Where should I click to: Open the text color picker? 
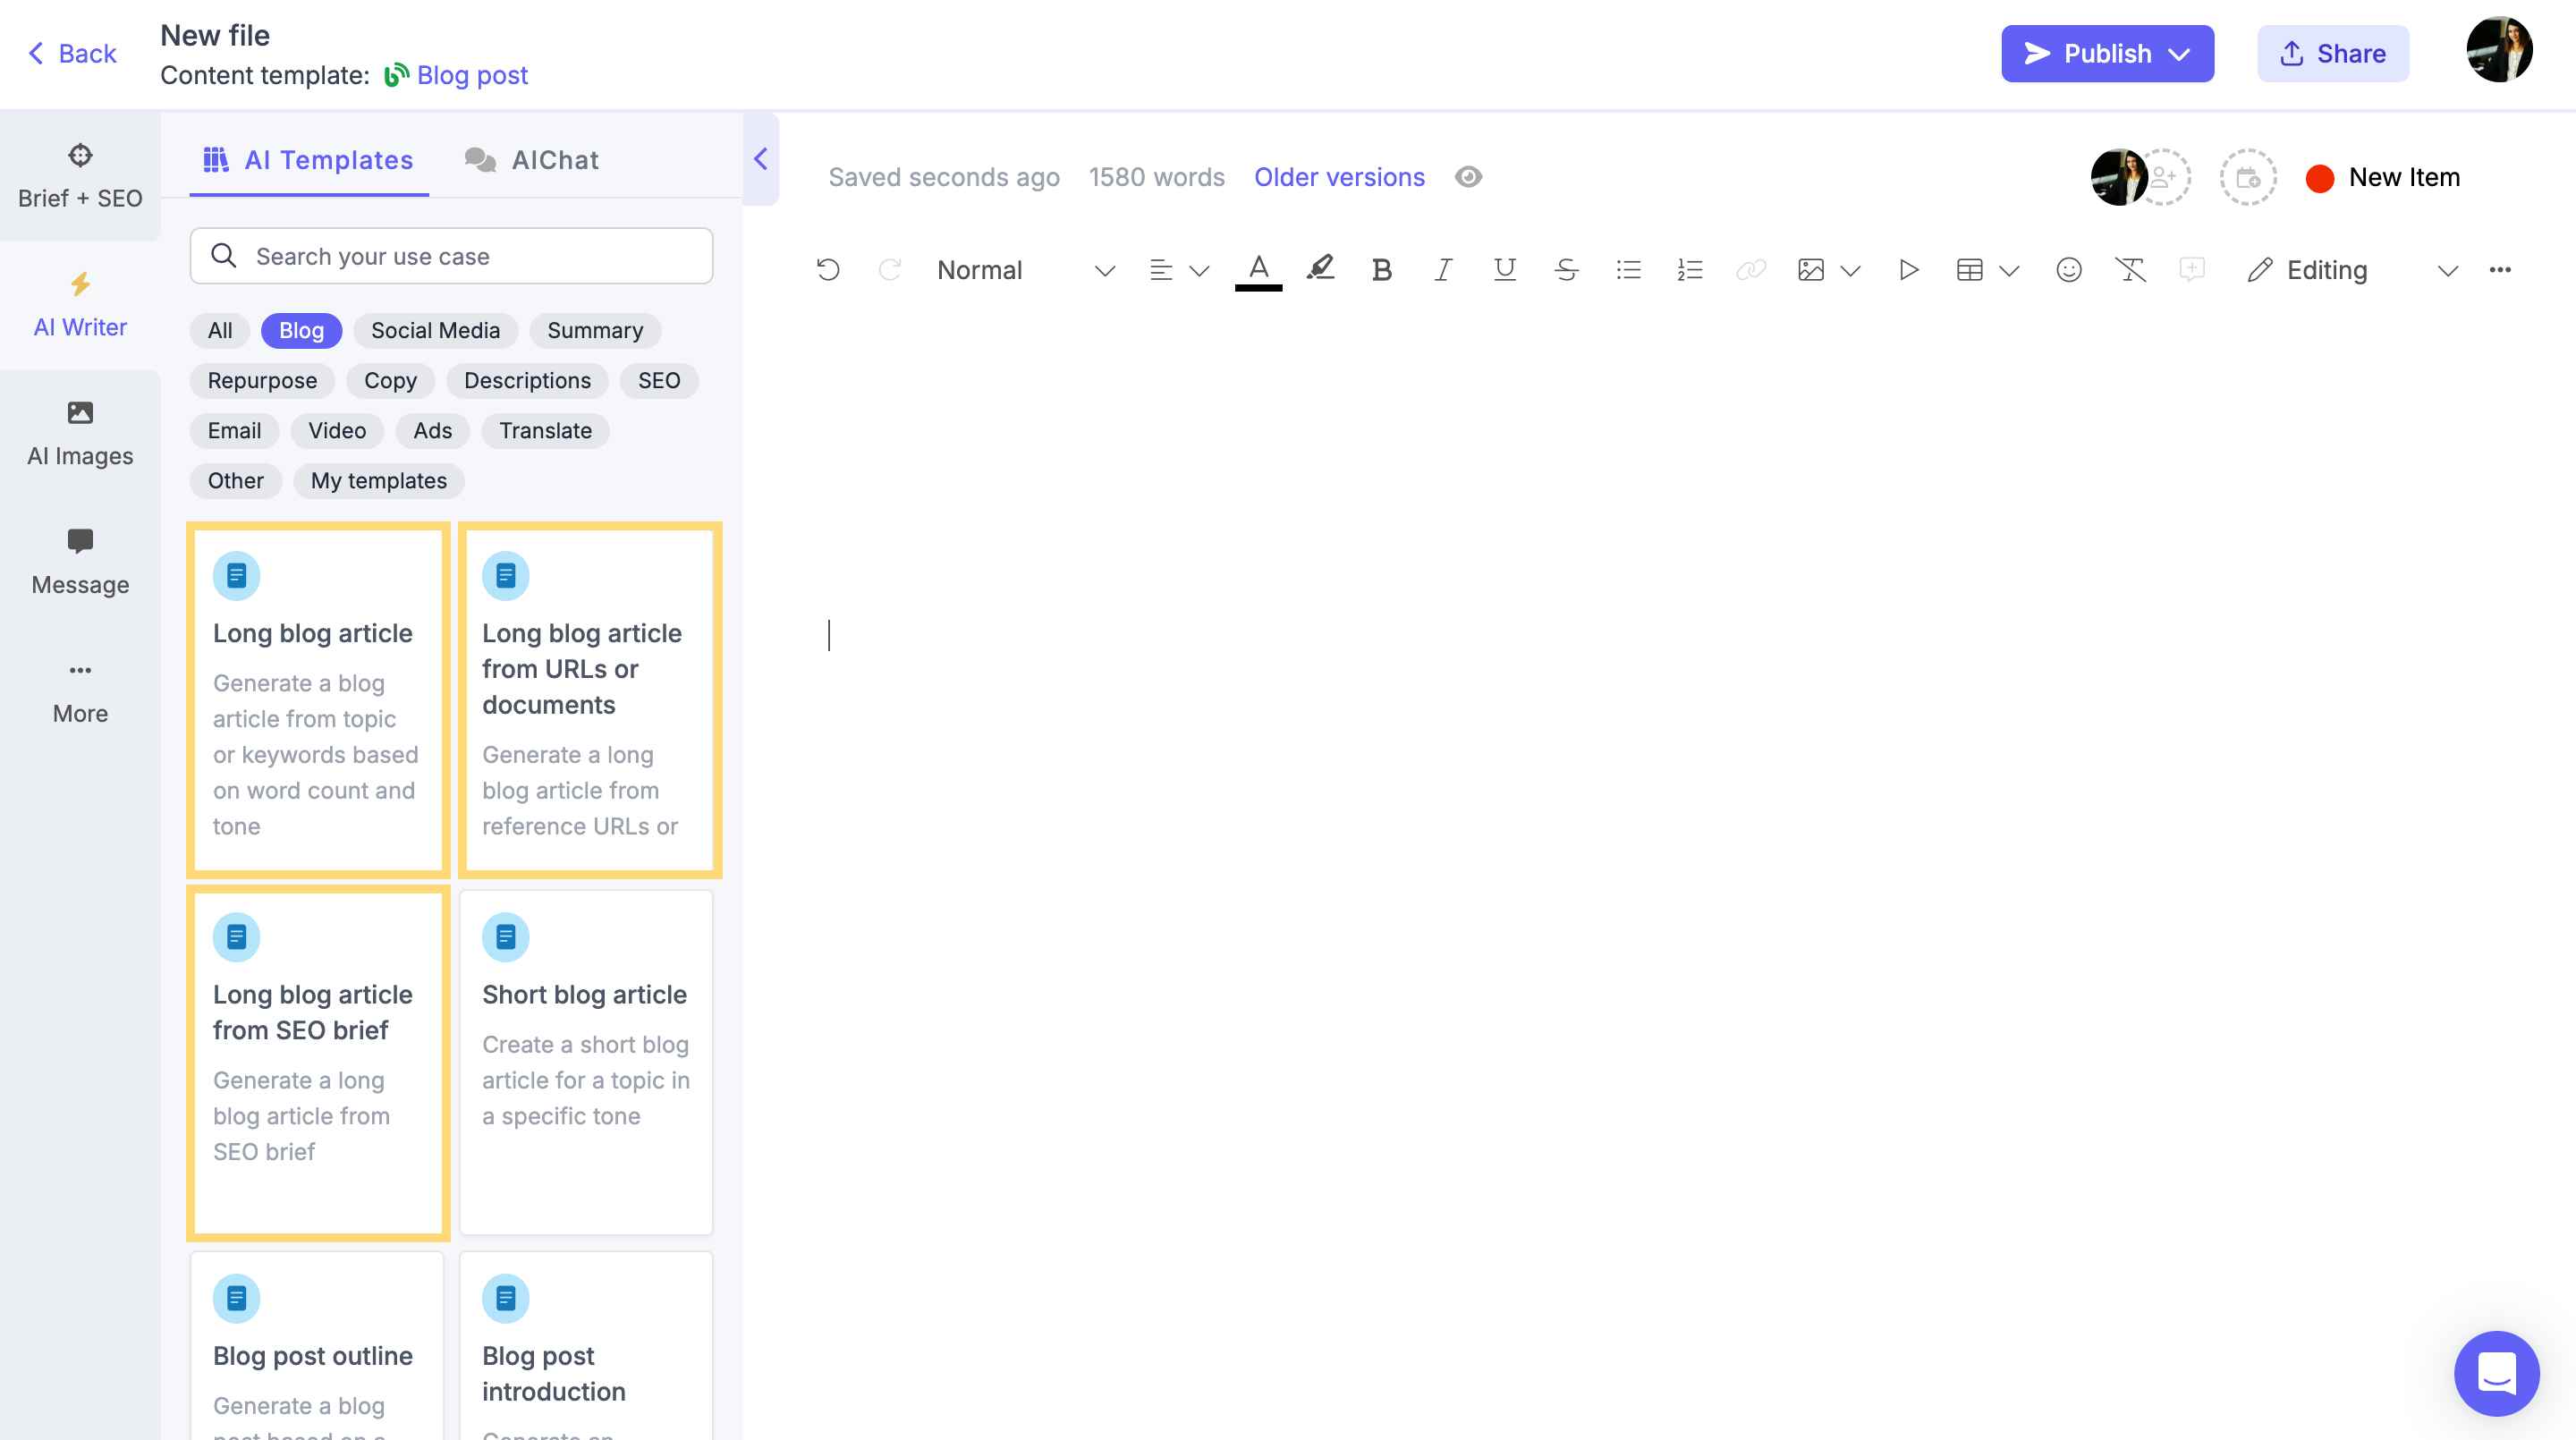1258,270
